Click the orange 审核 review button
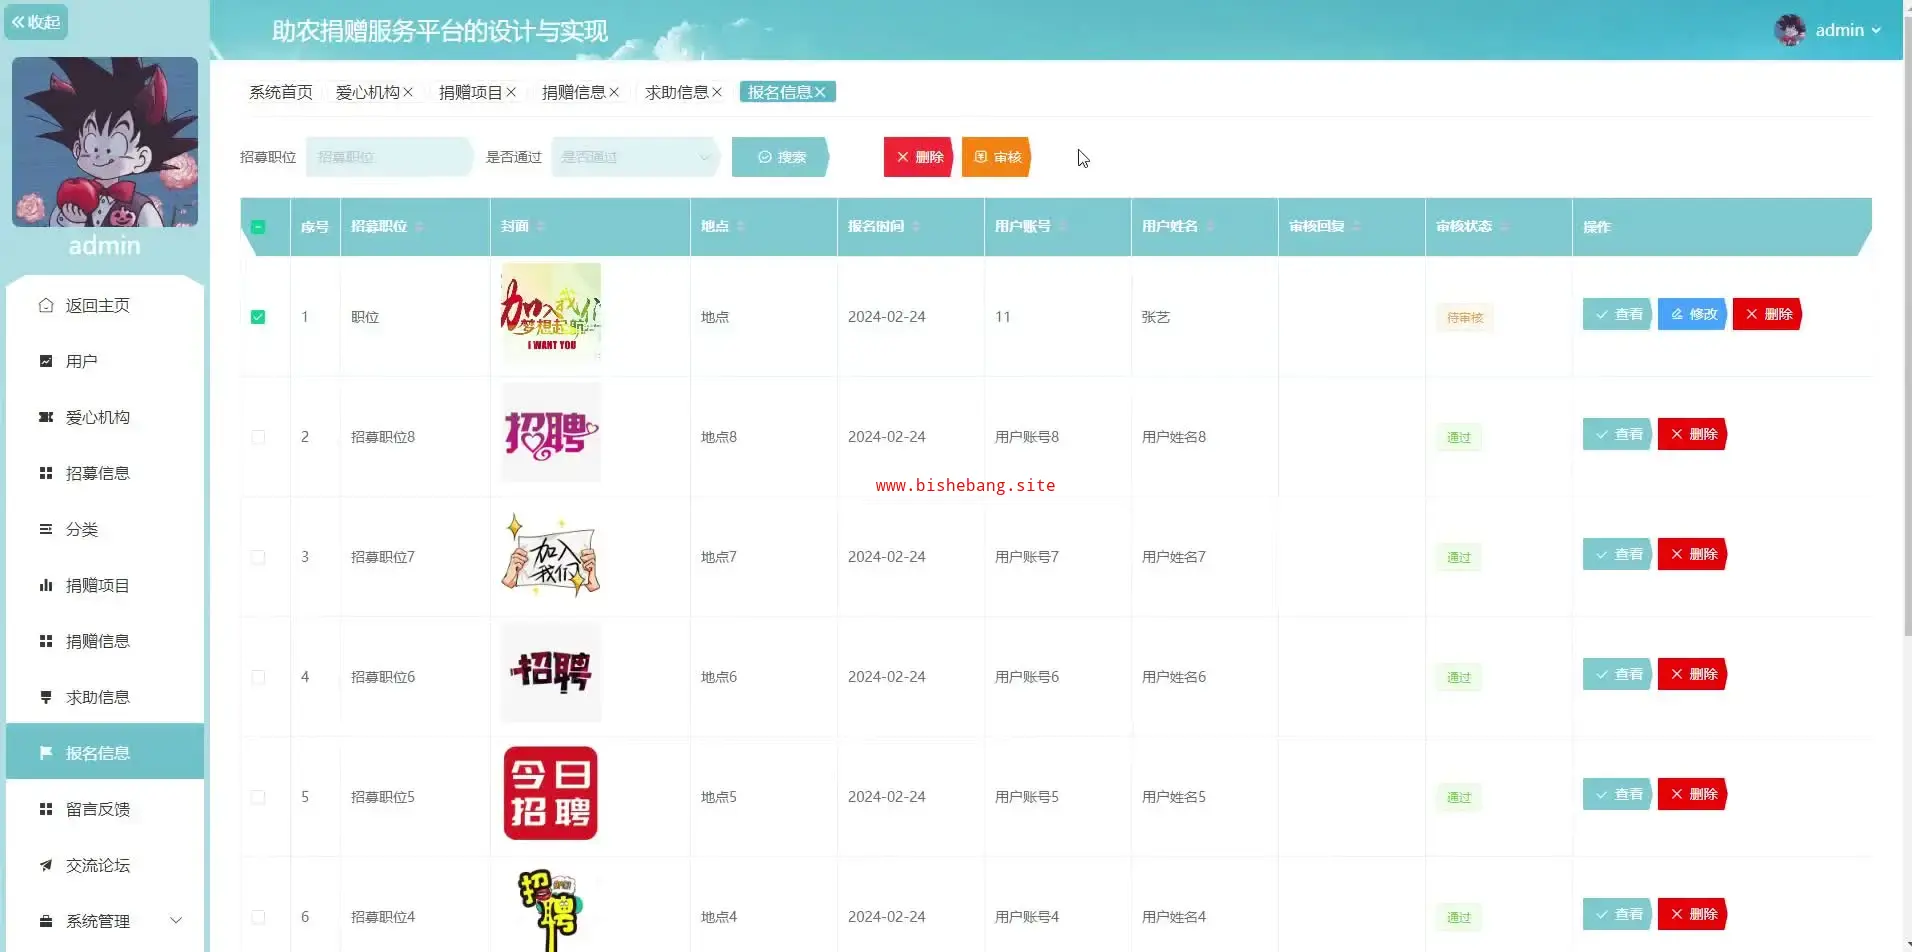Screen dimensions: 1912x952 click(x=997, y=157)
